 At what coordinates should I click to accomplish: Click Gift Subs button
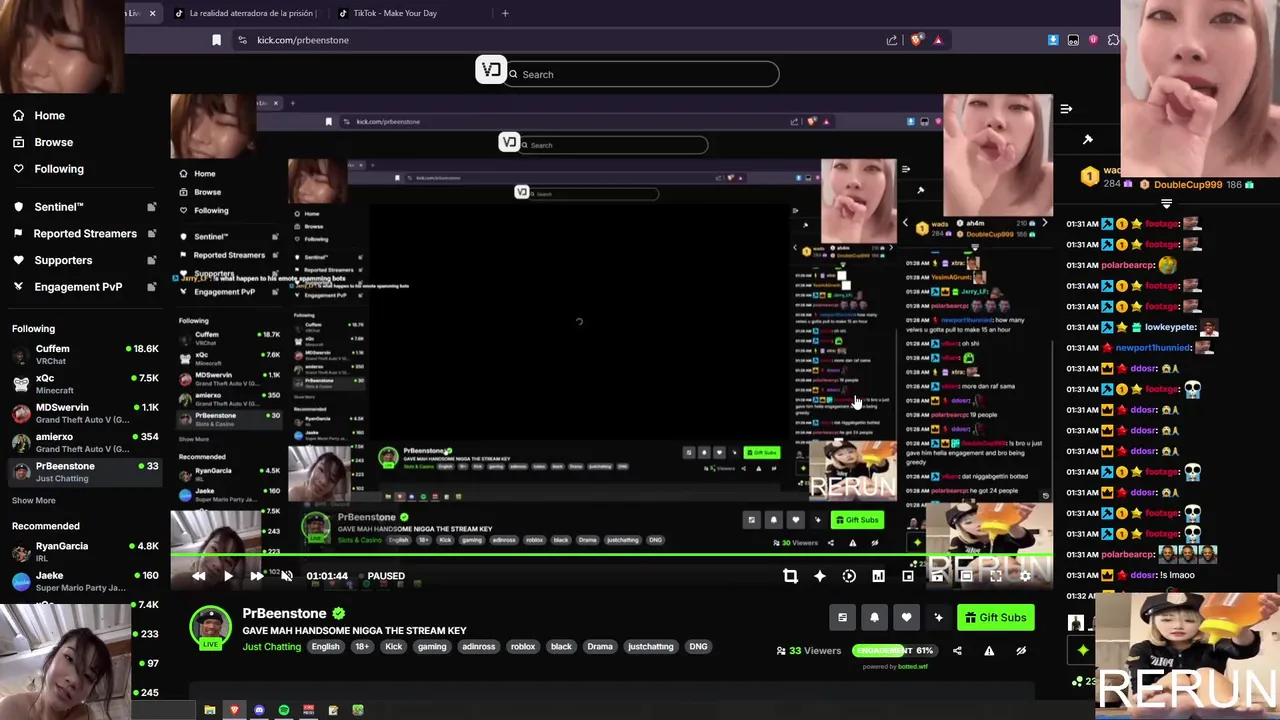pos(995,618)
